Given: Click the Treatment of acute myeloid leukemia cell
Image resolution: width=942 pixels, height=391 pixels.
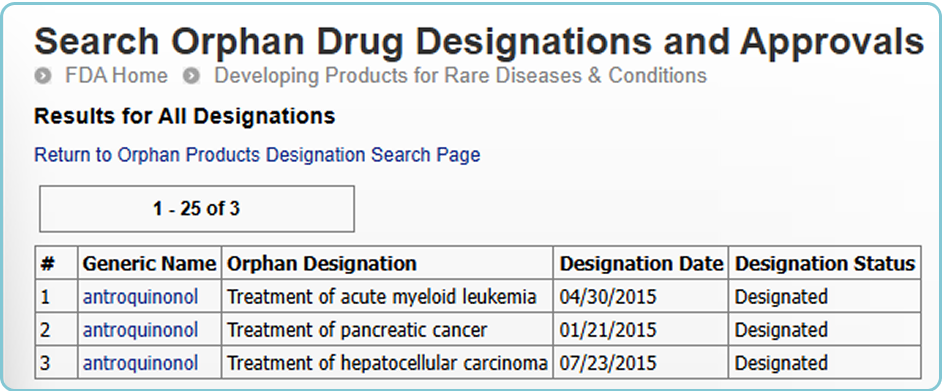Looking at the screenshot, I should click(x=387, y=297).
